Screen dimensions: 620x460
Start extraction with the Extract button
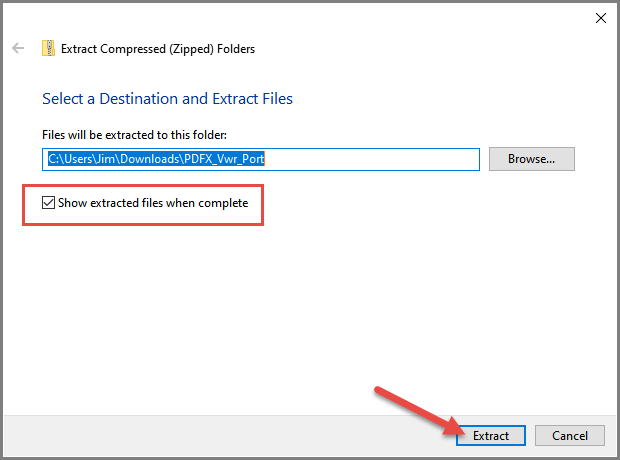click(491, 435)
